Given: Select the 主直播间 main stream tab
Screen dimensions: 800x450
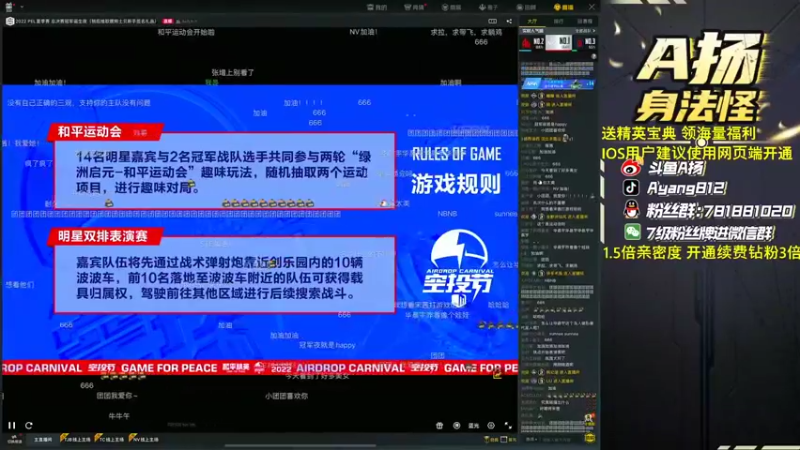Looking at the screenshot, I should (x=43, y=439).
